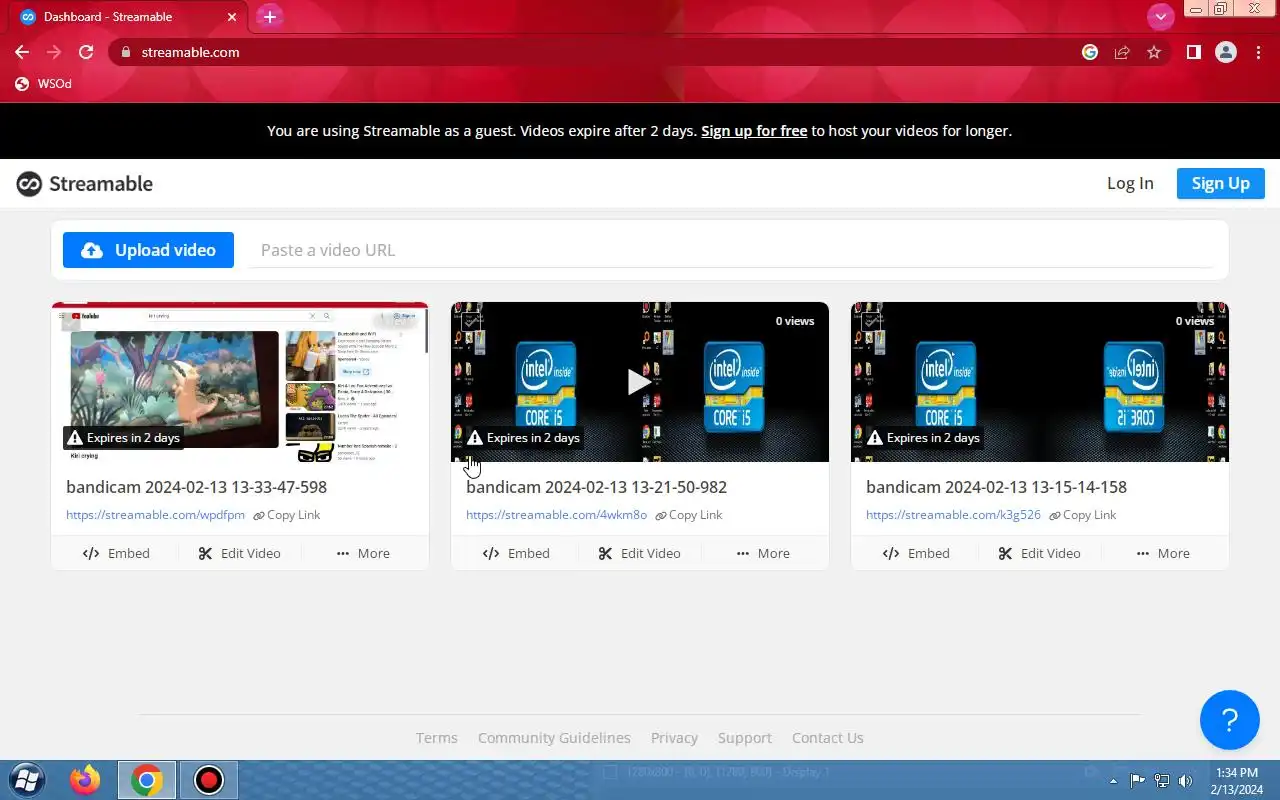The width and height of the screenshot is (1280, 800).
Task: Select title bandicam 2024-02-13 13-21-50-982
Action: point(596,487)
